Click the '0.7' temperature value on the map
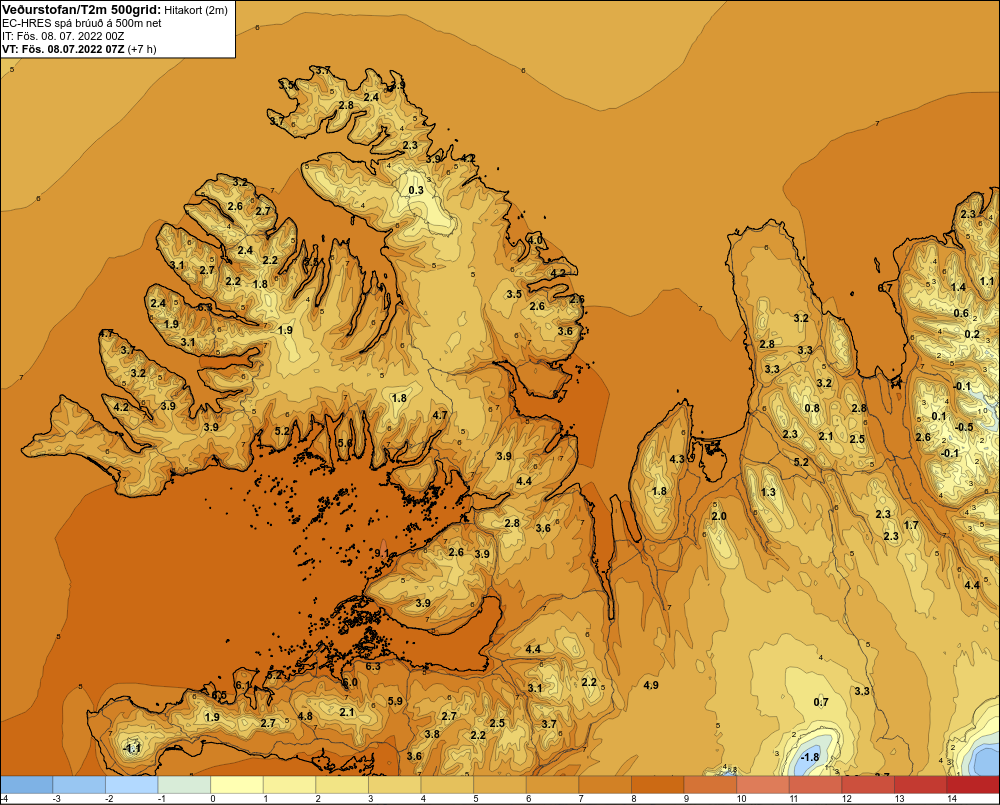 point(821,702)
